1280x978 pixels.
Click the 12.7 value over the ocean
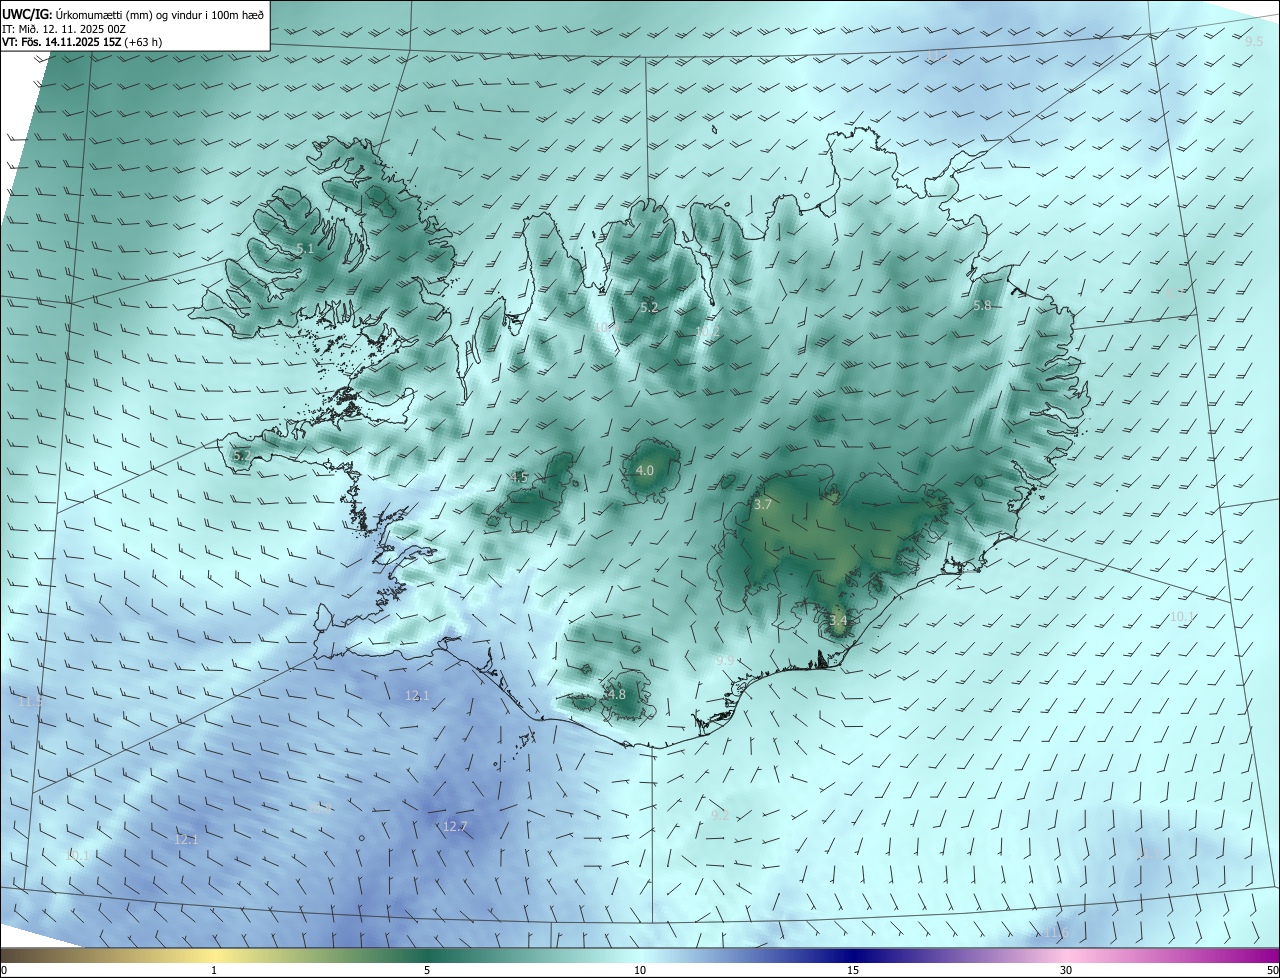tap(455, 826)
